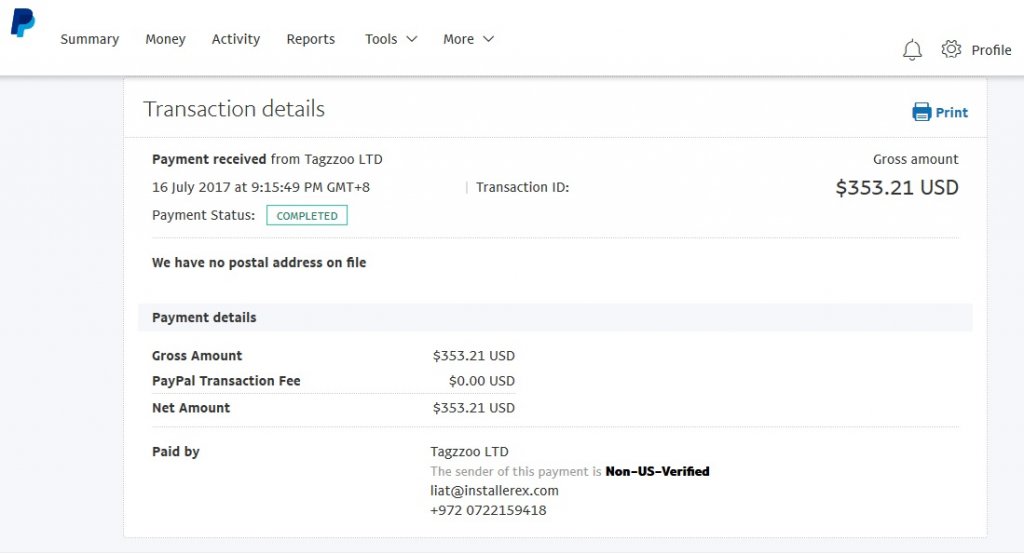Click the Transaction ID label

[x=522, y=187]
